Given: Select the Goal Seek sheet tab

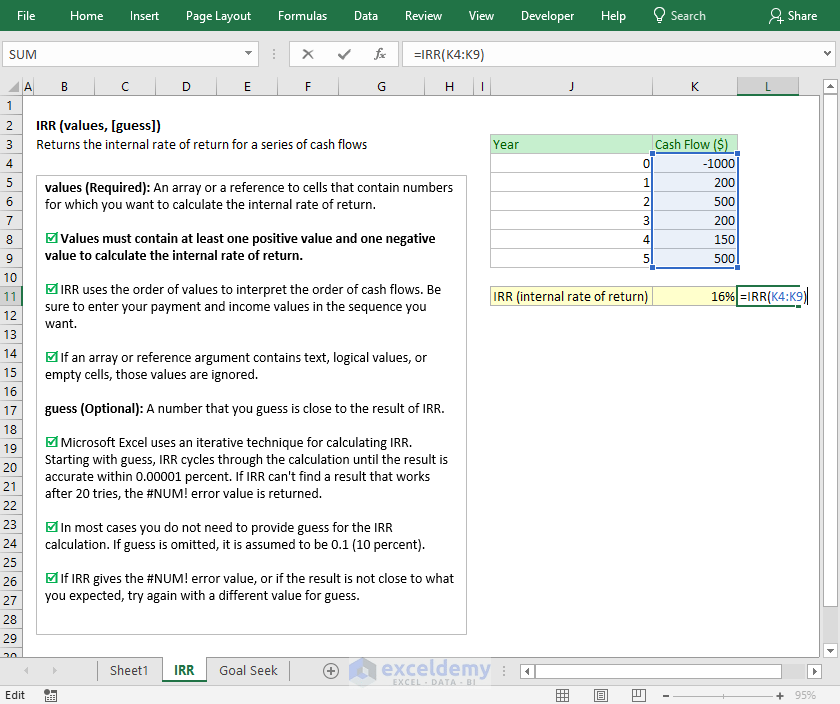Looking at the screenshot, I should point(246,671).
